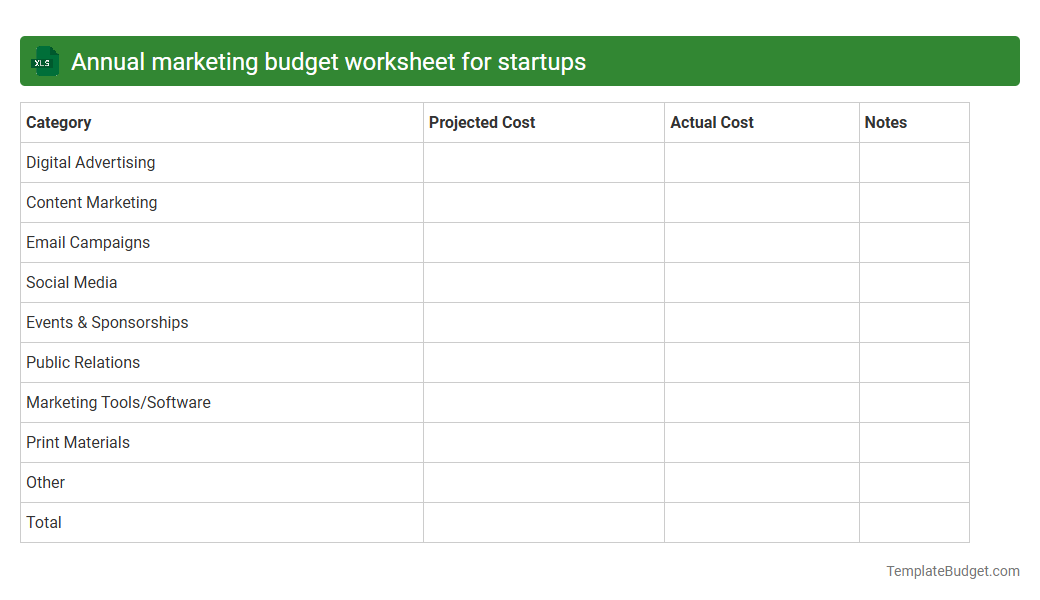Click the Marketing Tools/Software row label
This screenshot has width=1040, height=600.
[x=118, y=402]
